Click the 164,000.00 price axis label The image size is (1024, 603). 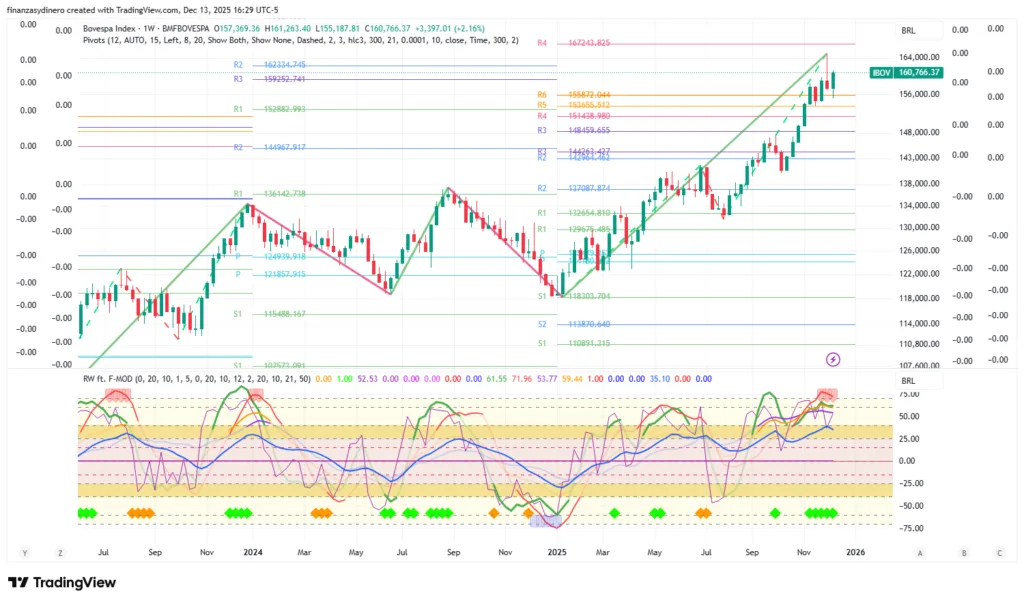pyautogui.click(x=919, y=58)
